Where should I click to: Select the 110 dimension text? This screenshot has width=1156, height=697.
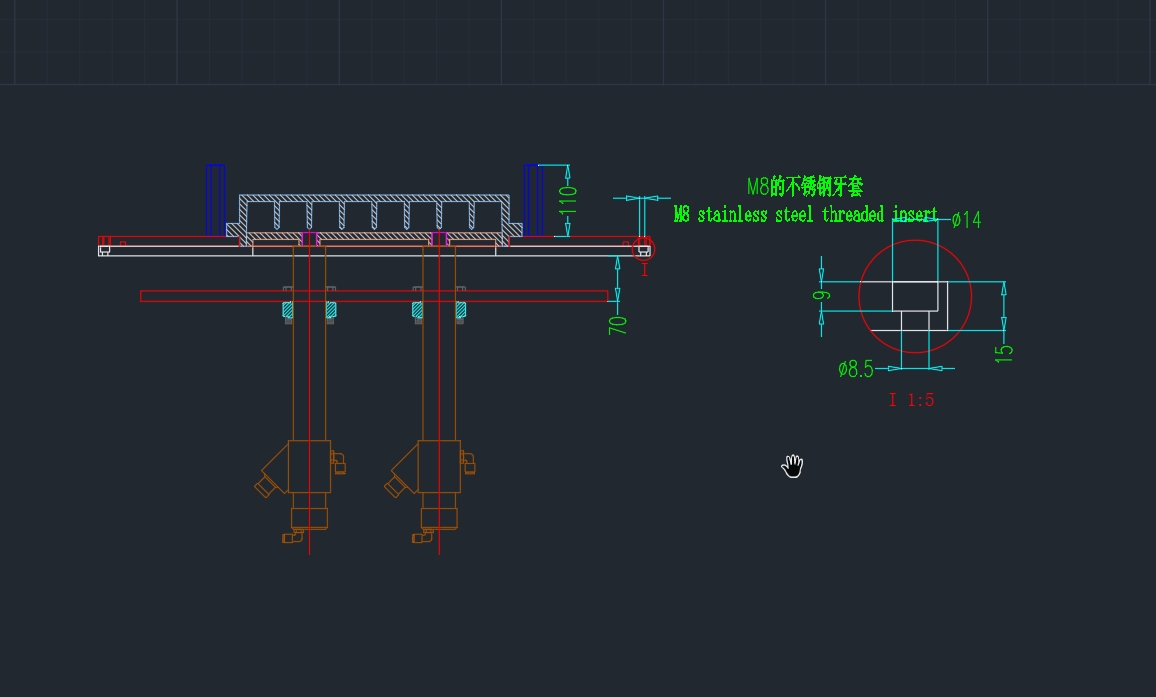568,200
